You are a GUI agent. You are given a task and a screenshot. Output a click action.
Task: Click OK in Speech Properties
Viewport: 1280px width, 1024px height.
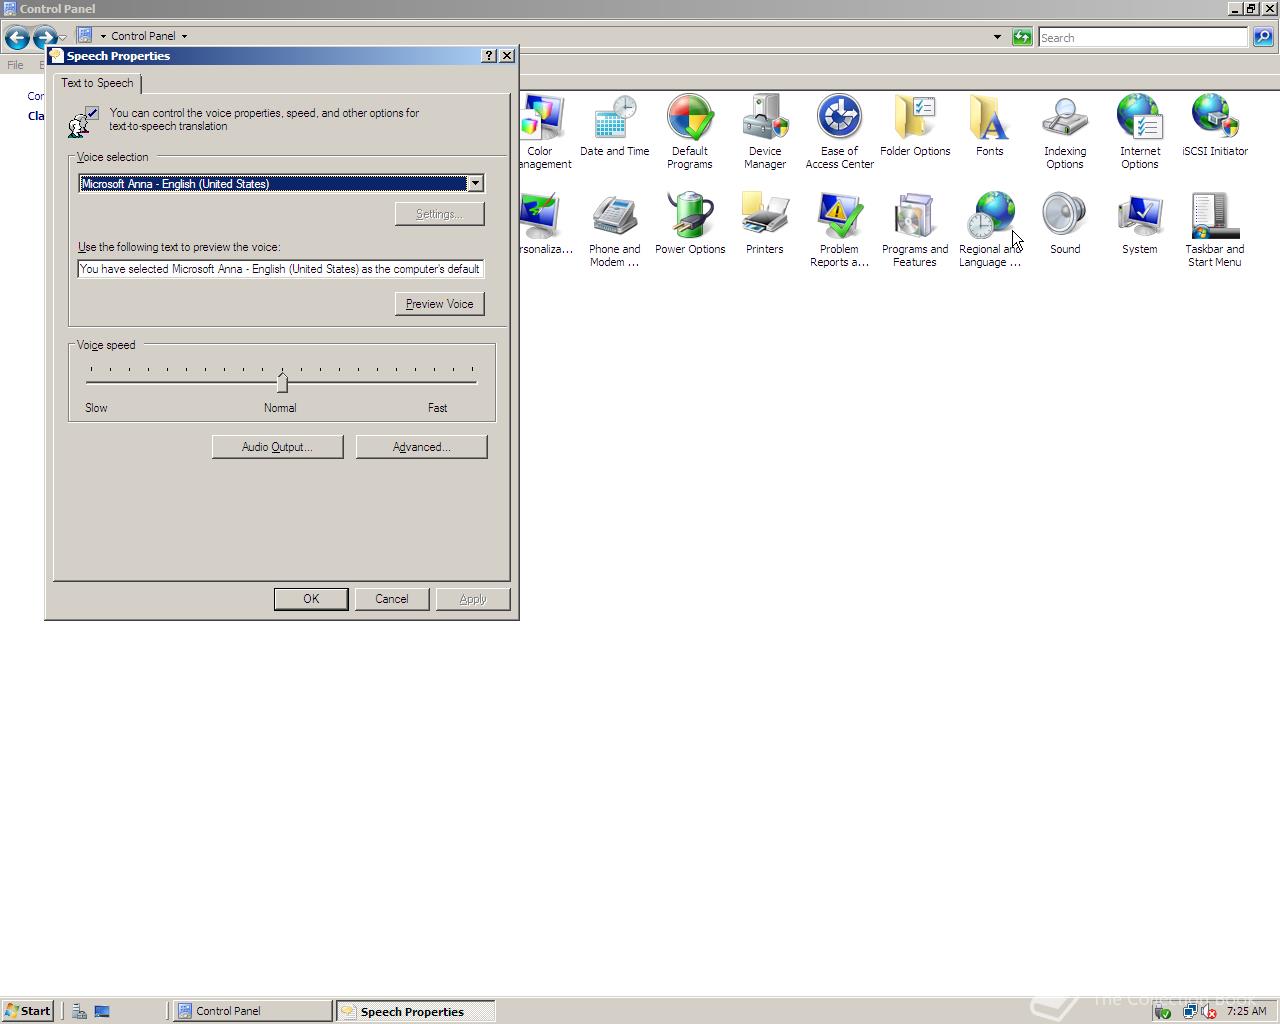[311, 599]
